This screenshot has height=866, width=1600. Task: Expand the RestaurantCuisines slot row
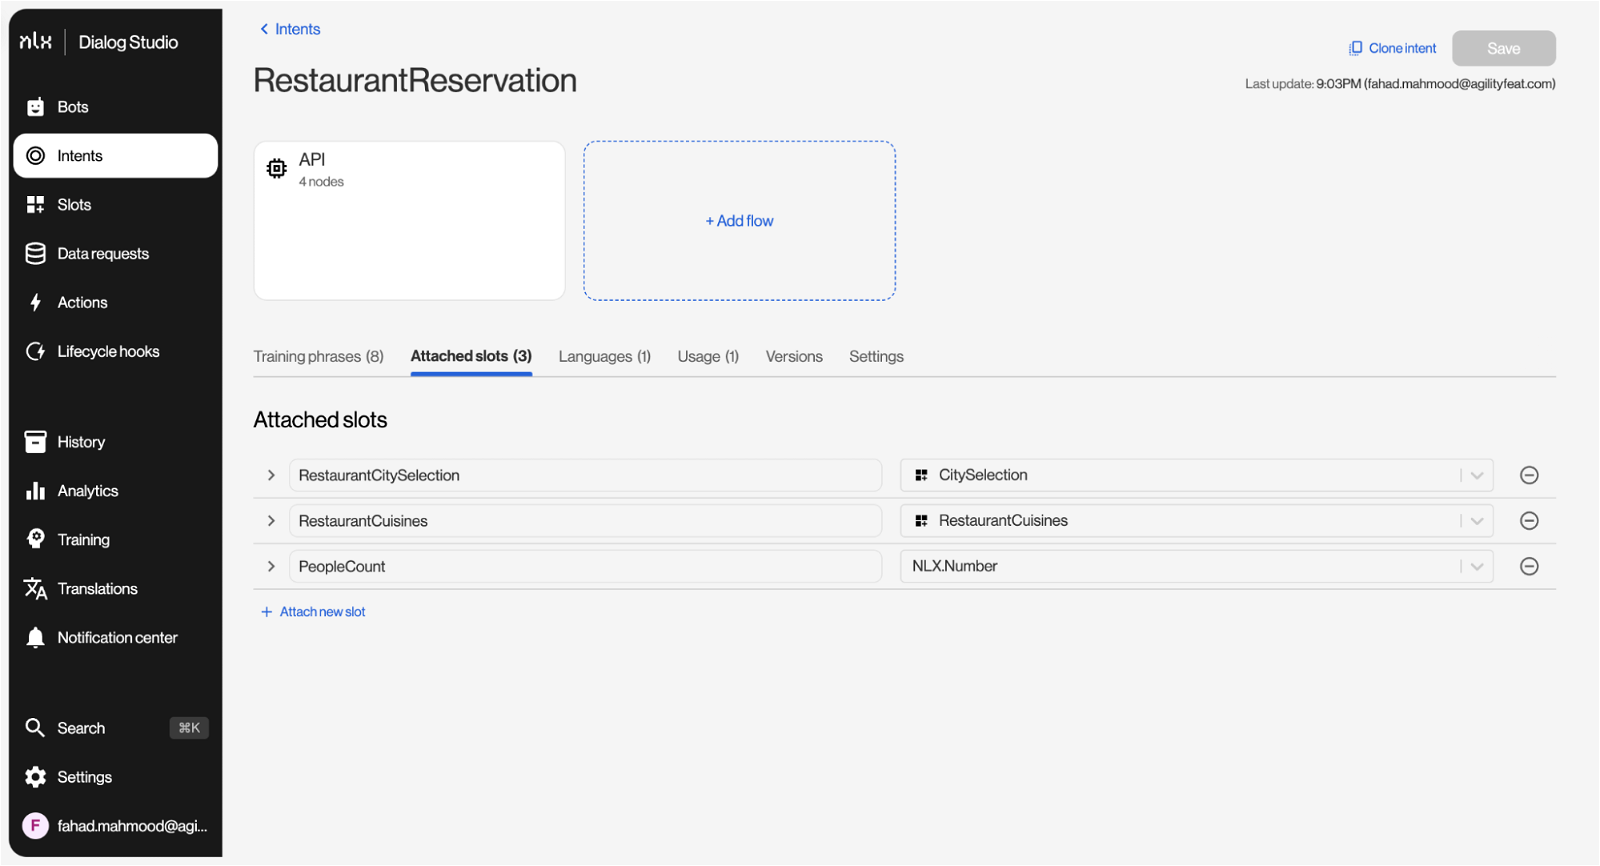pos(271,521)
